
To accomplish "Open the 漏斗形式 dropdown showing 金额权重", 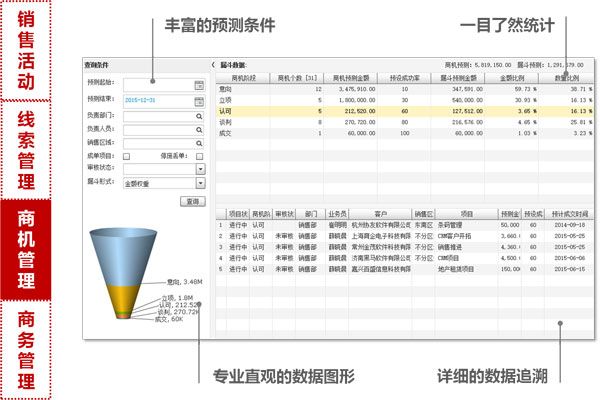I will click(200, 184).
